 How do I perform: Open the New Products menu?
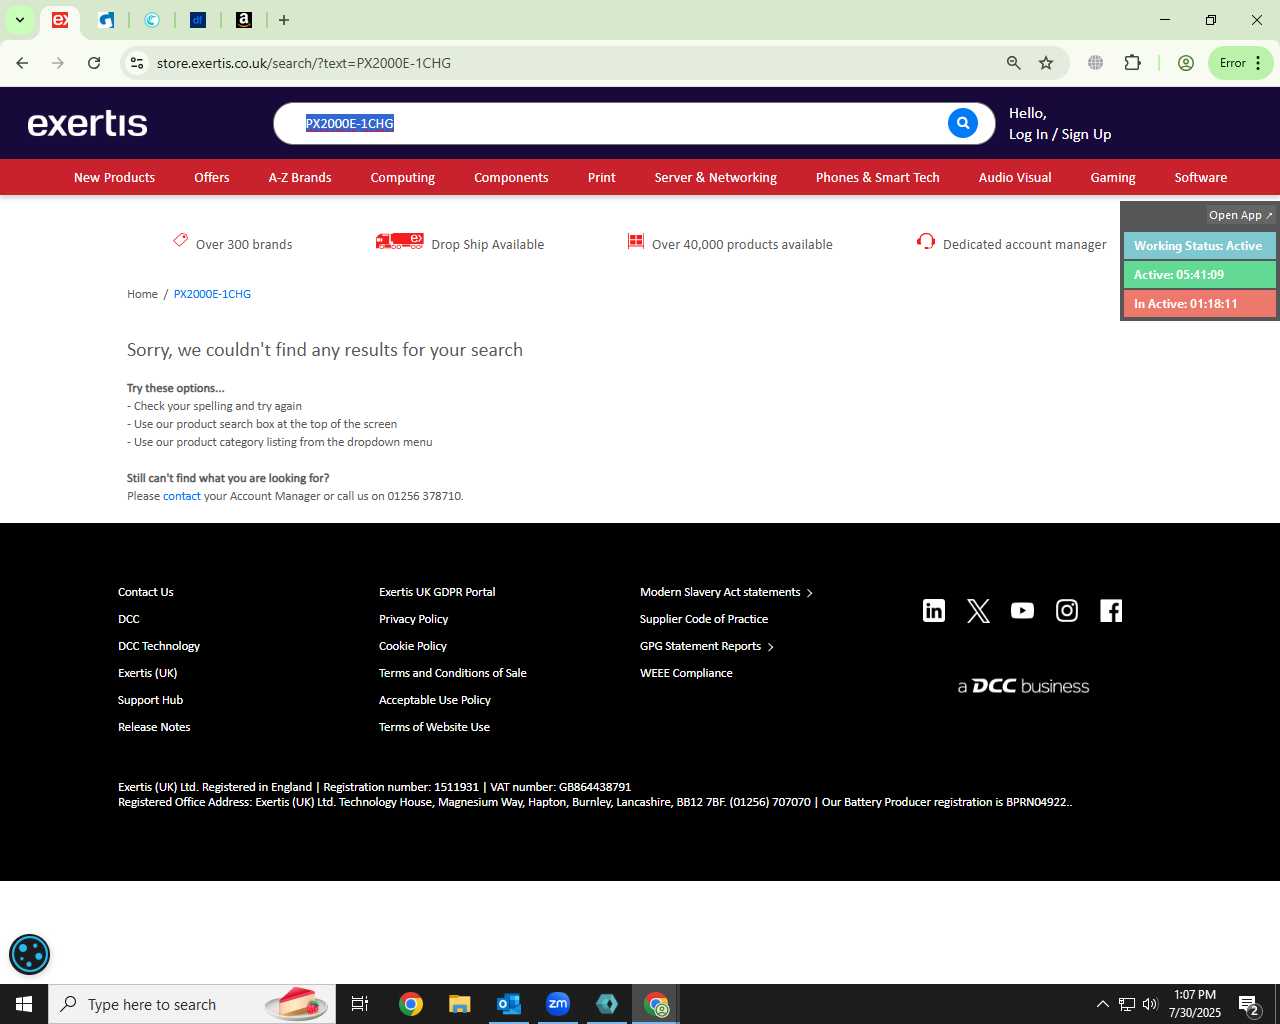point(114,177)
